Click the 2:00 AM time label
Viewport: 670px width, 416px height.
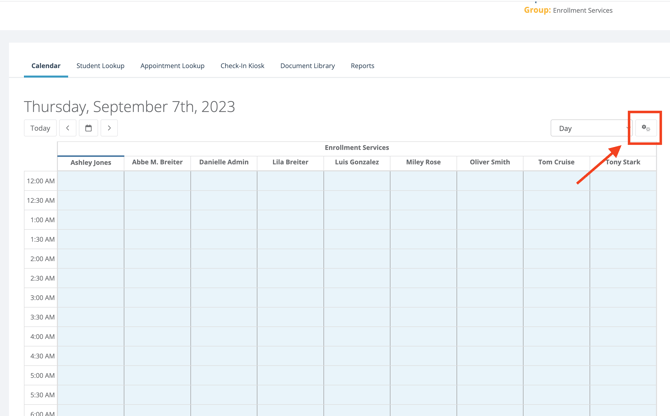[42, 259]
